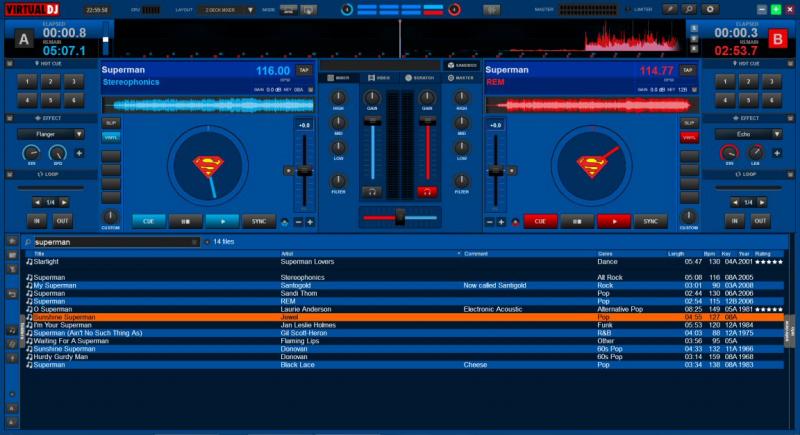Click pitch bend plus on deck B
Screen dimensions: 800x435
pyautogui.click(x=501, y=222)
